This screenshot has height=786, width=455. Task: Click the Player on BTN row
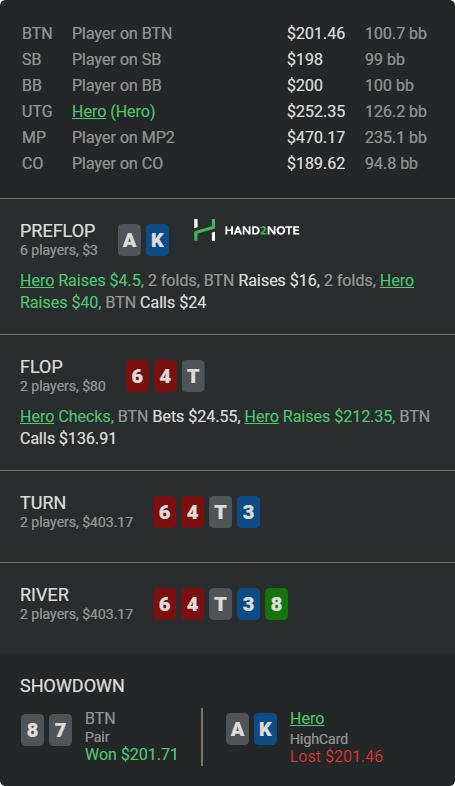pyautogui.click(x=228, y=33)
